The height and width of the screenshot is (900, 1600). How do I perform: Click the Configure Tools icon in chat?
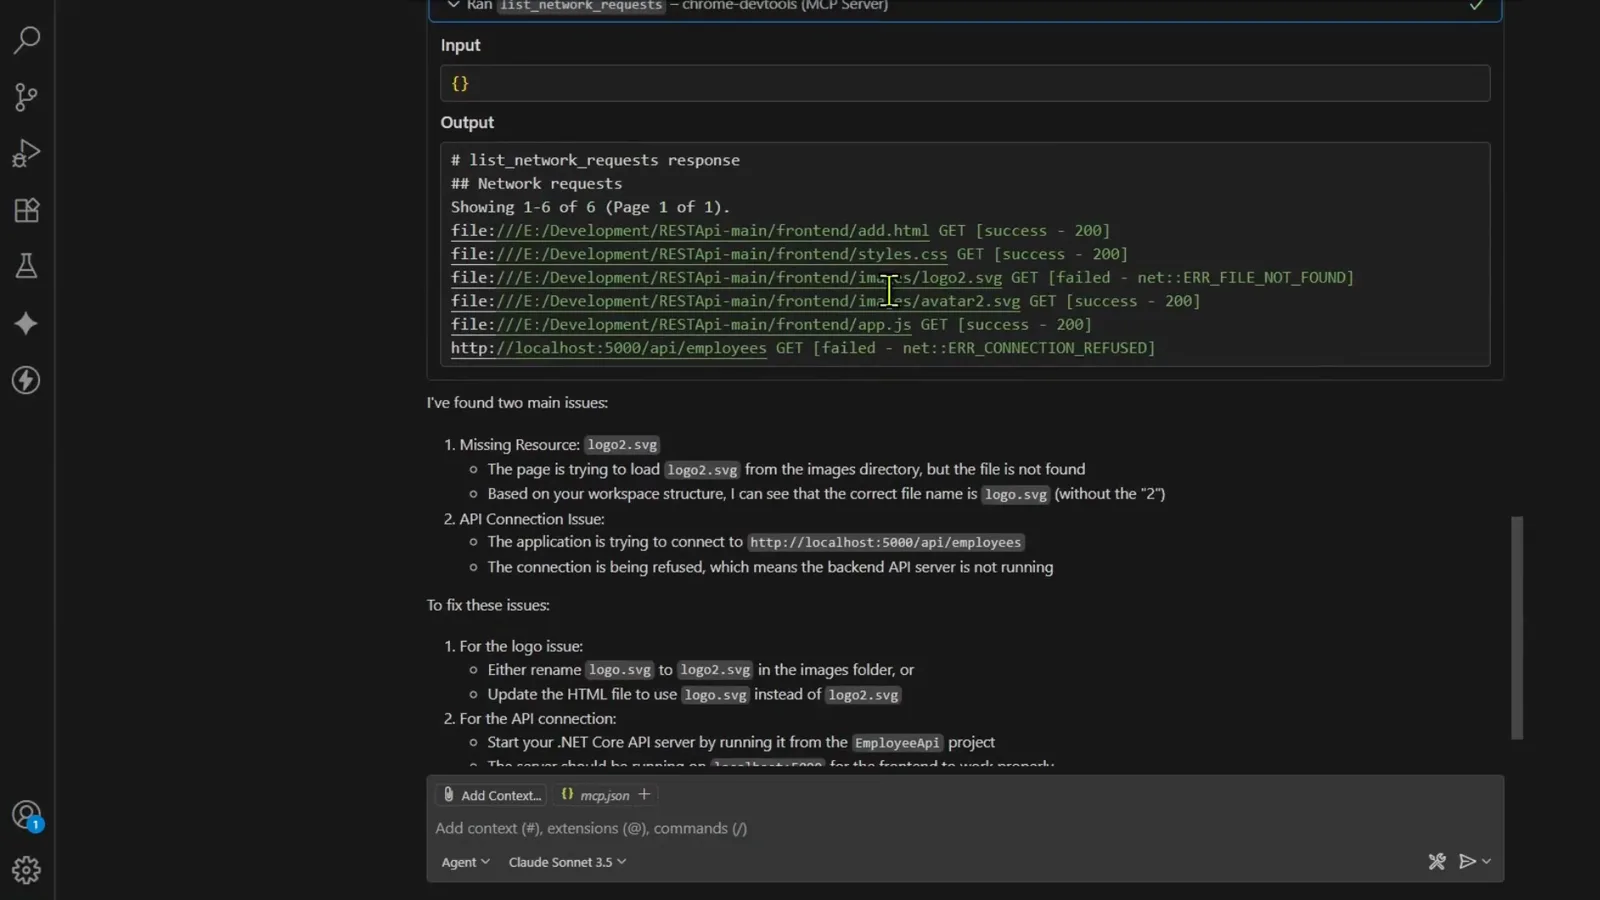point(1437,861)
